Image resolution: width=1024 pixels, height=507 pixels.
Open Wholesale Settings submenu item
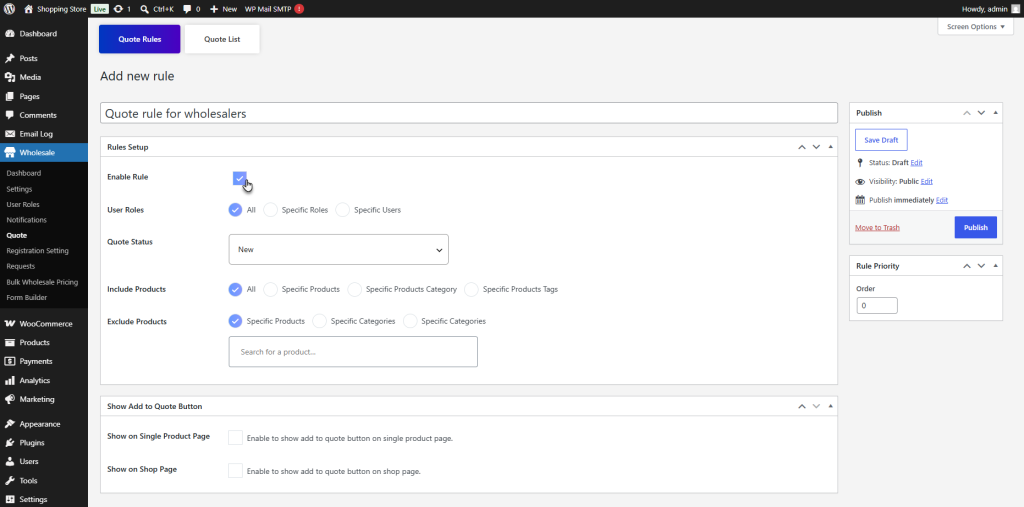pyautogui.click(x=20, y=189)
